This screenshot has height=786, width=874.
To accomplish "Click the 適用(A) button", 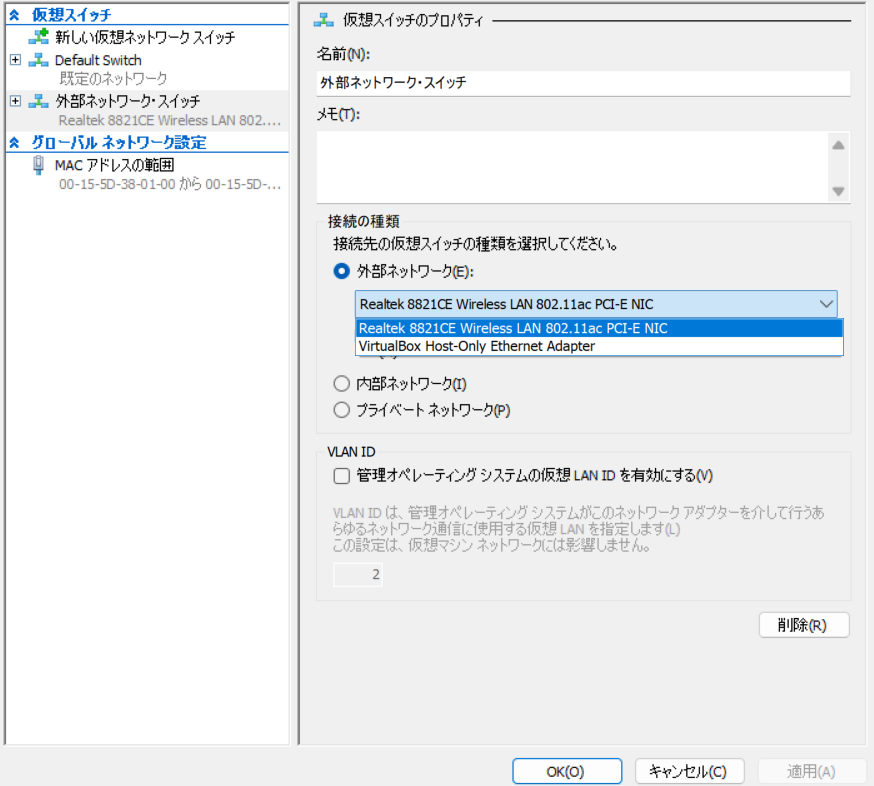I will [812, 772].
